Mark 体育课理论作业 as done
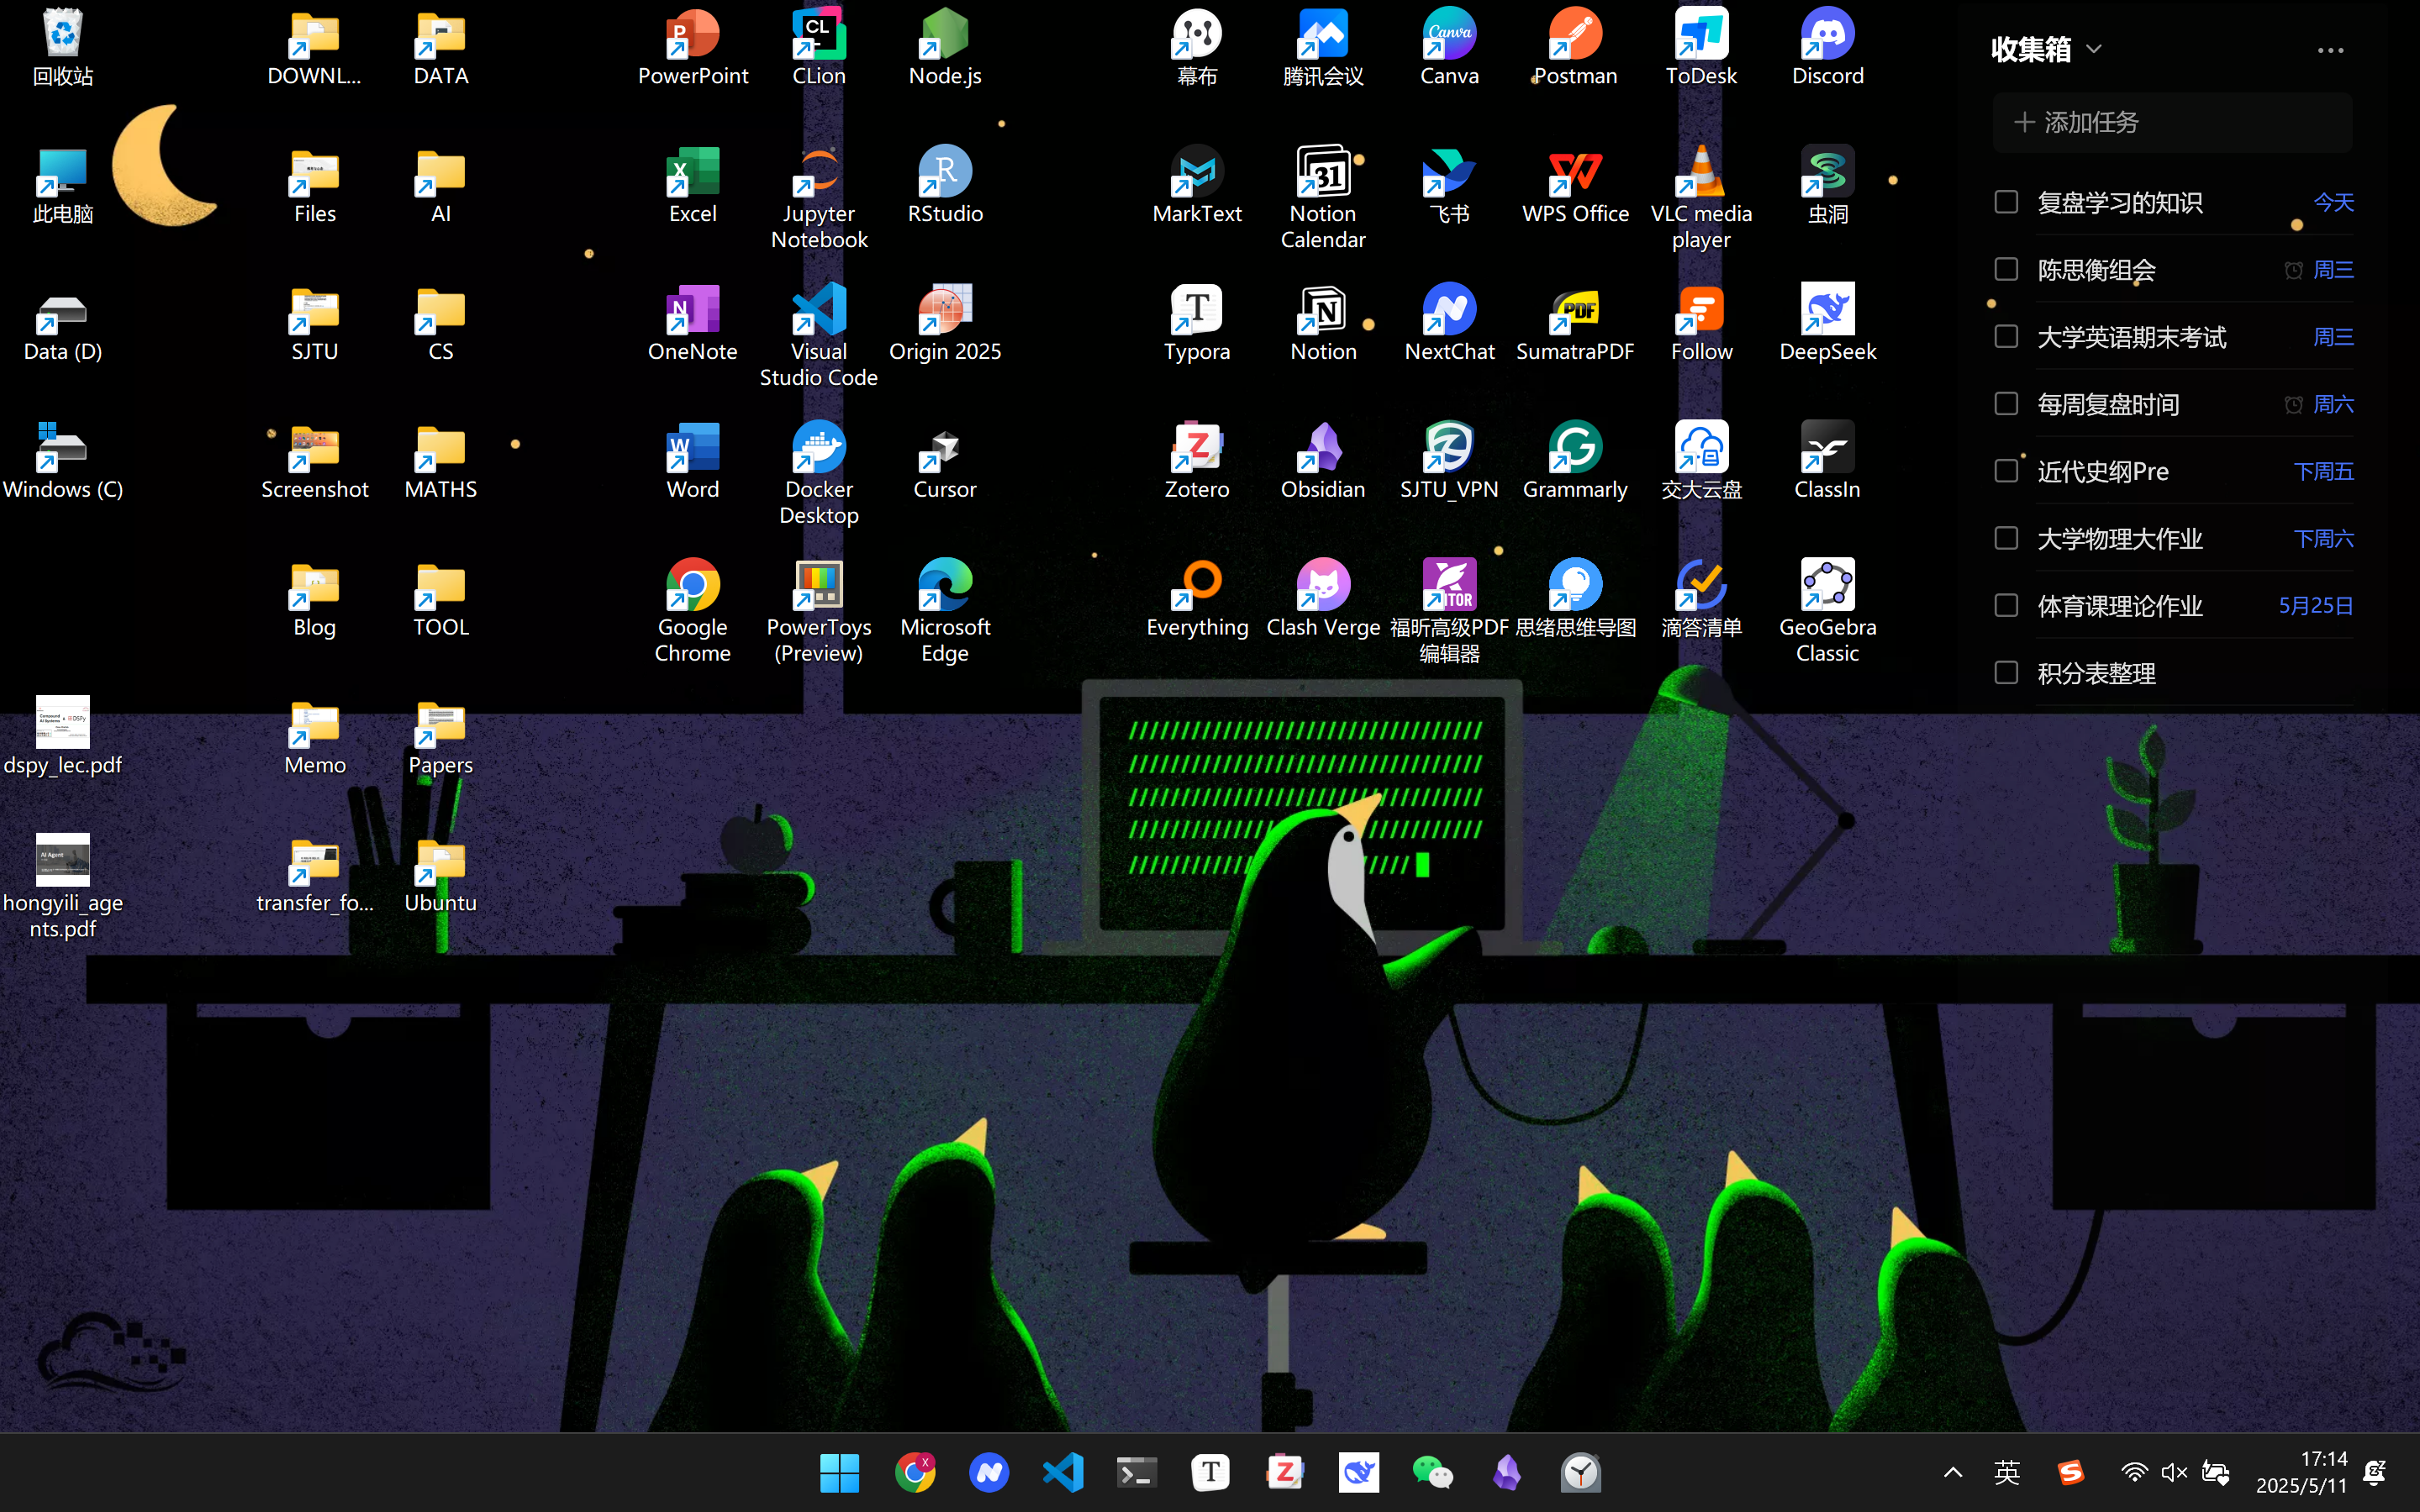 pyautogui.click(x=2006, y=605)
